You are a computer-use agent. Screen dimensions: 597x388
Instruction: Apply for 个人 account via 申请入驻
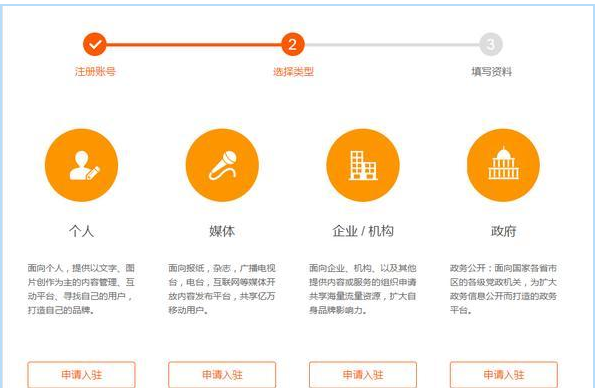pos(81,375)
